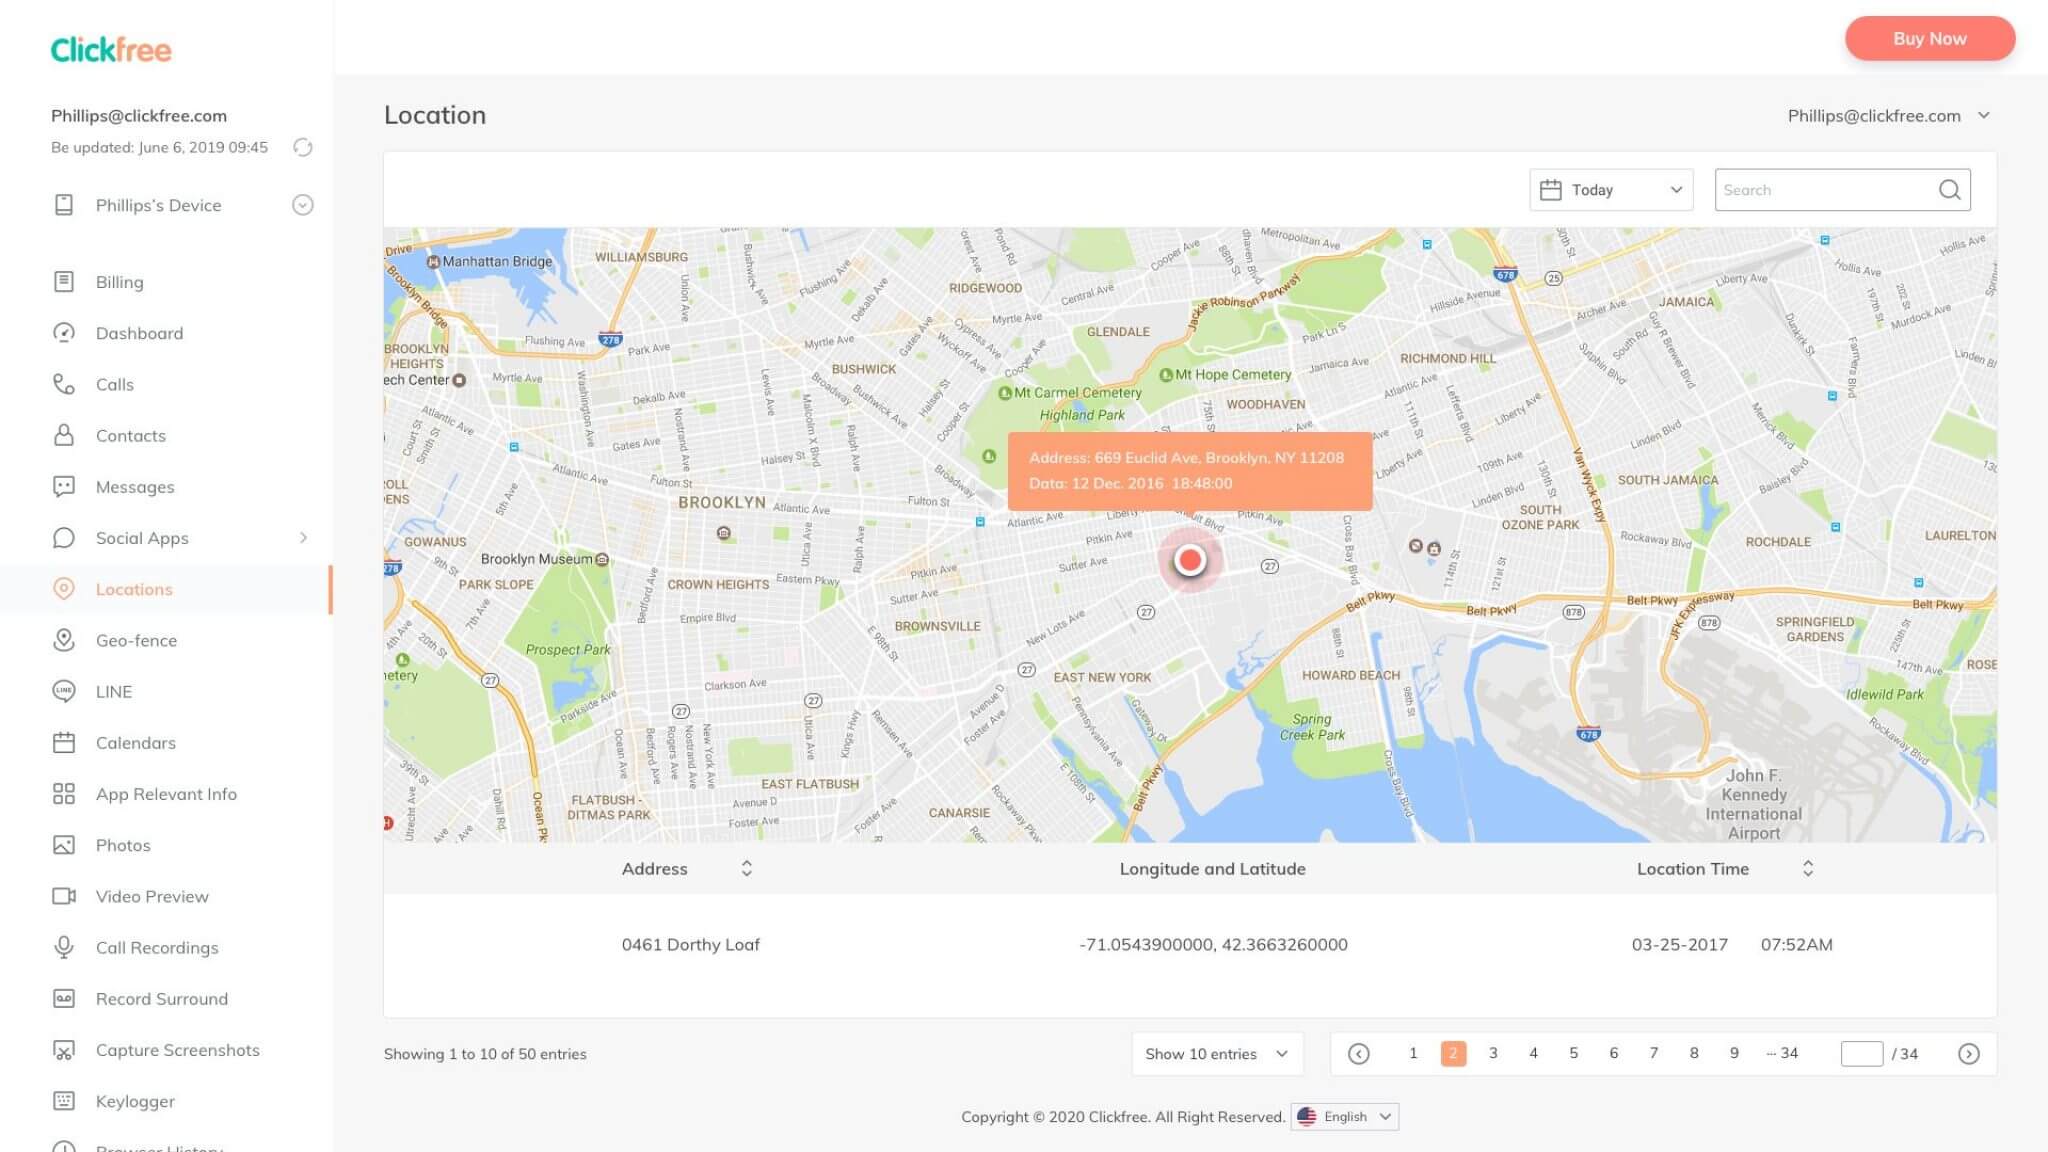Sort by Address column arrows
This screenshot has height=1152, width=2048.
pyautogui.click(x=746, y=868)
